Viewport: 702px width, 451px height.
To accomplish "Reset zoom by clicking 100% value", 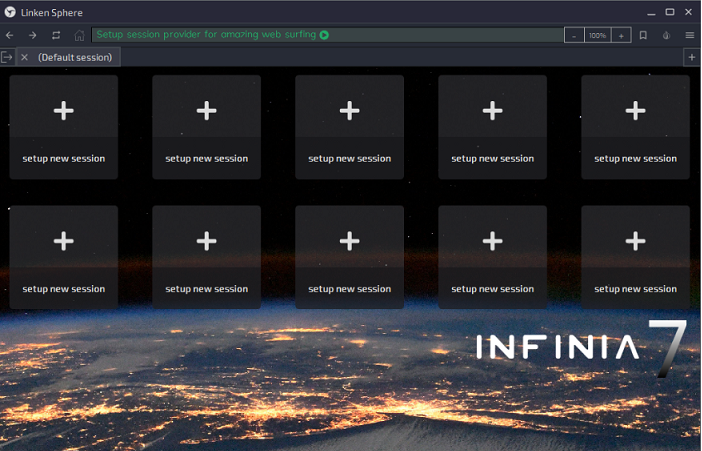I will tap(597, 35).
